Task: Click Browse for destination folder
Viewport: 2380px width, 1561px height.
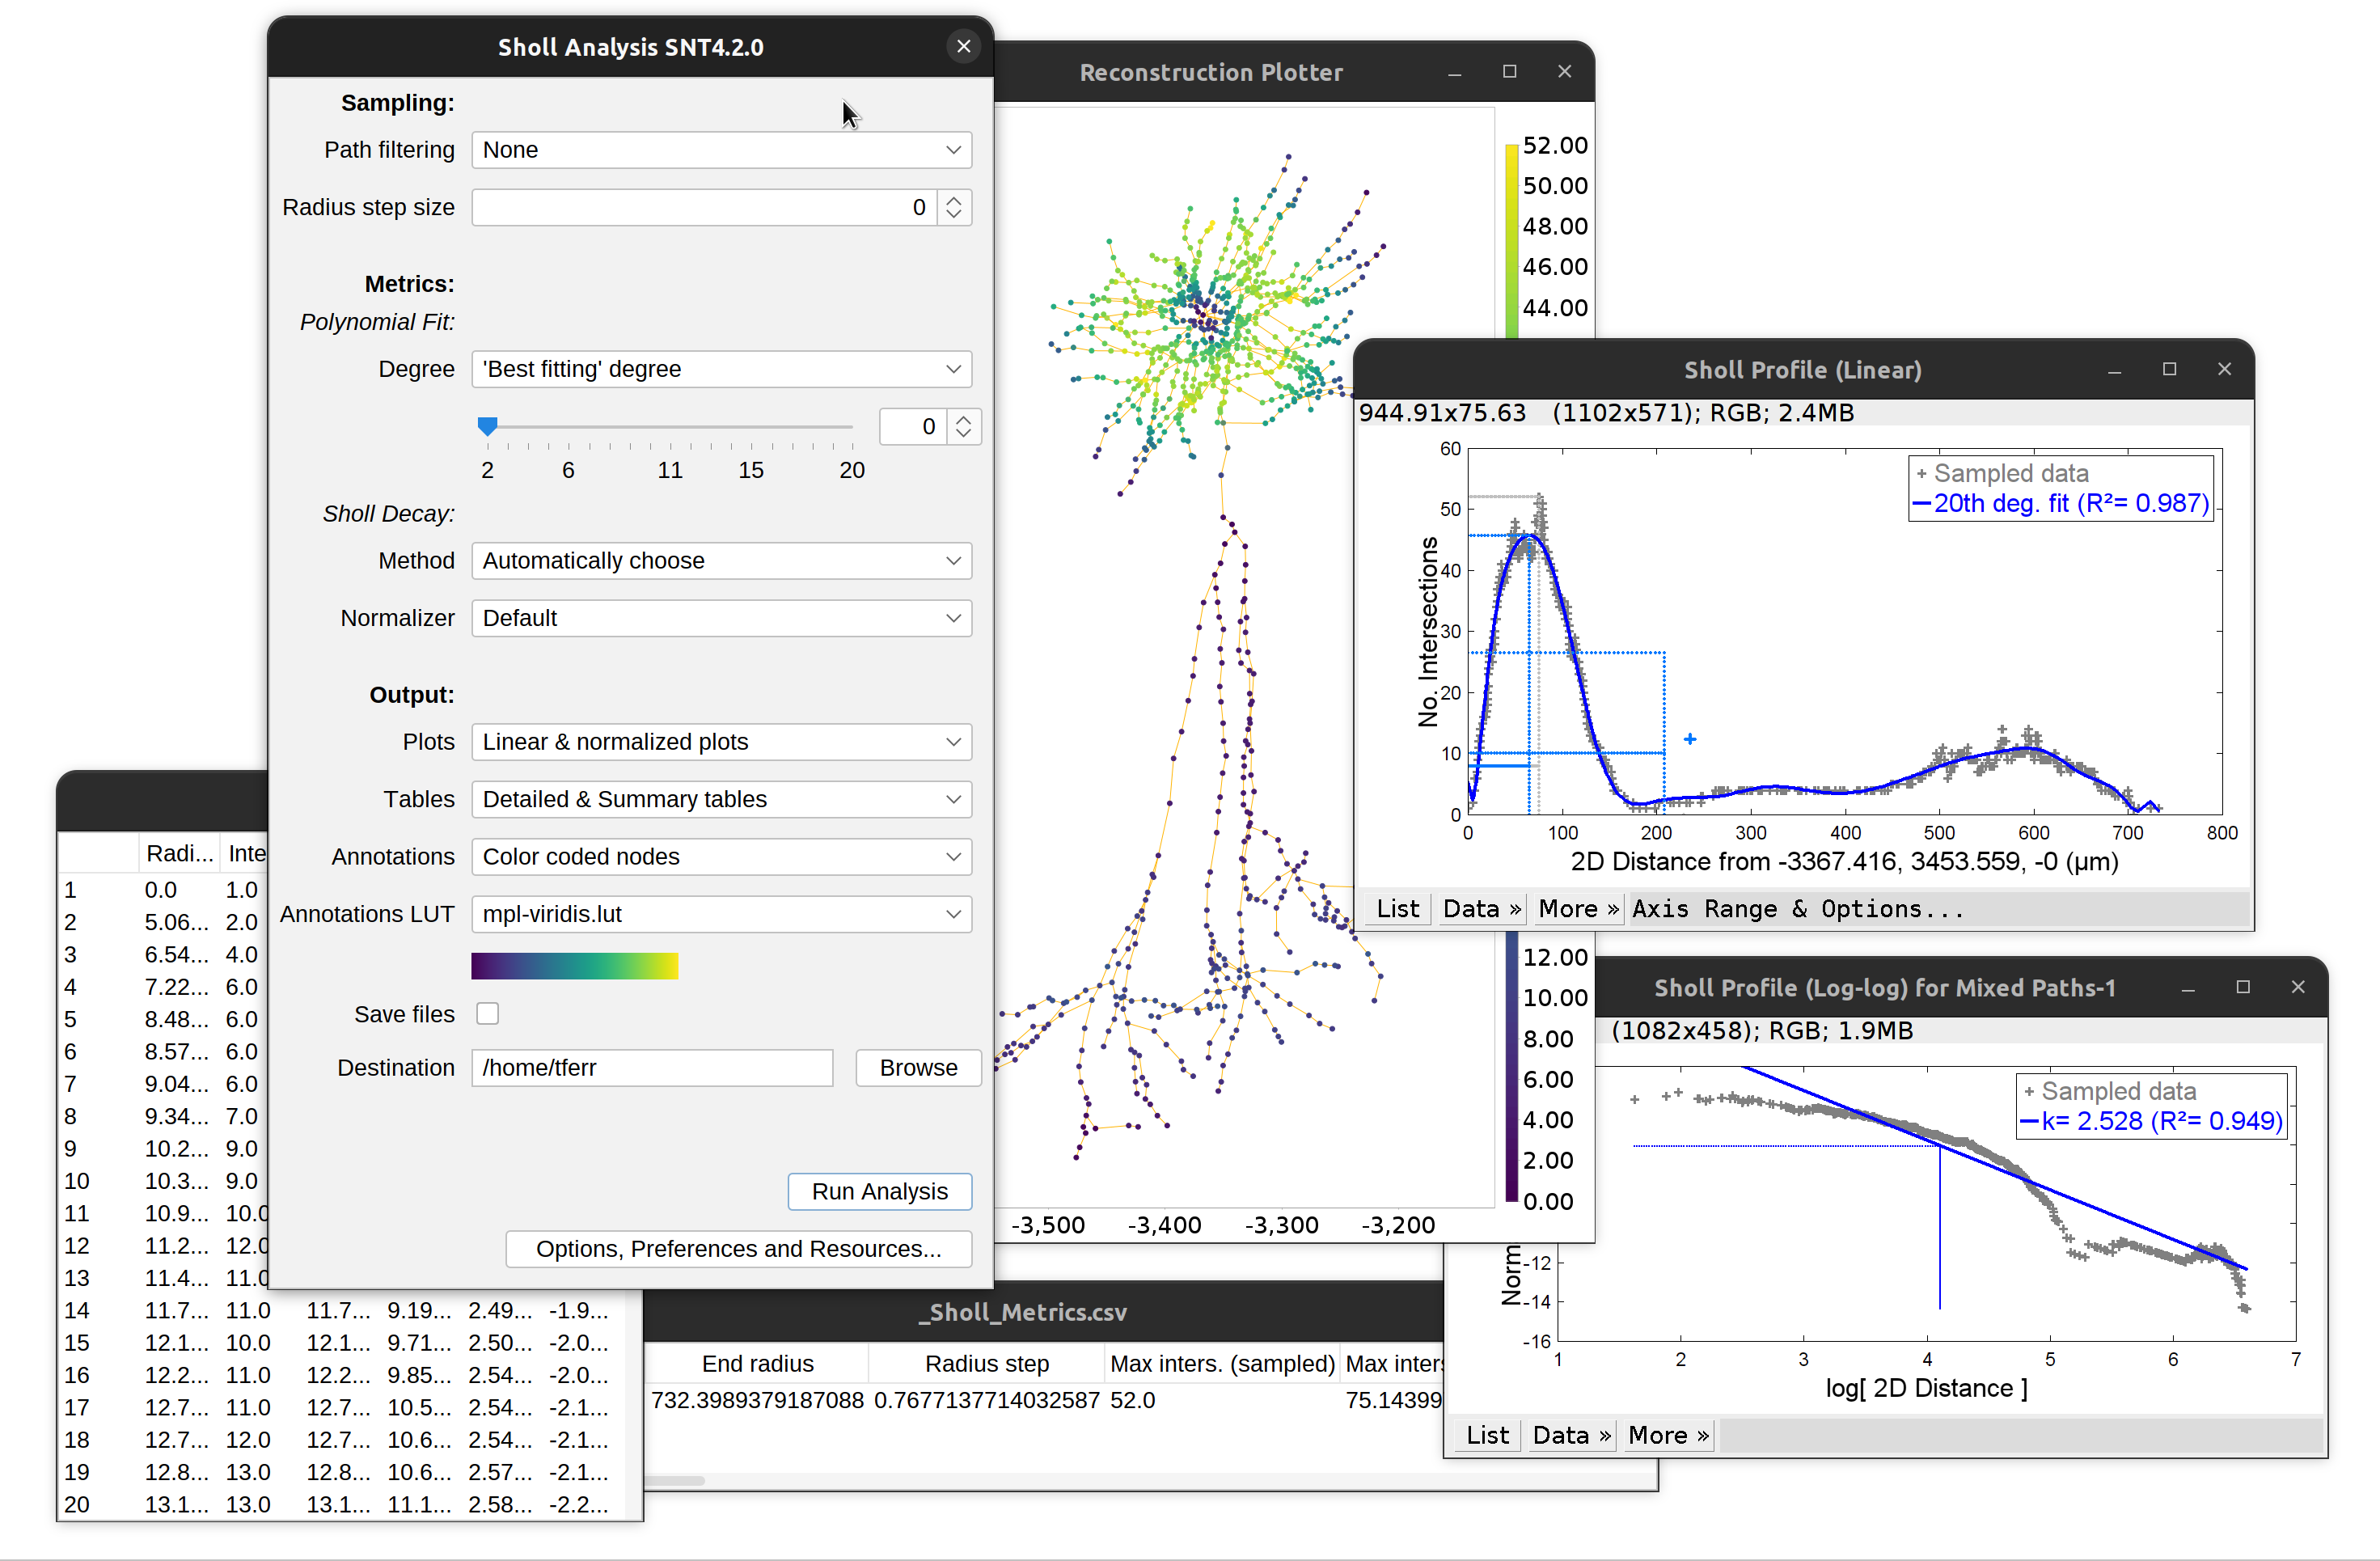Action: coord(918,1068)
